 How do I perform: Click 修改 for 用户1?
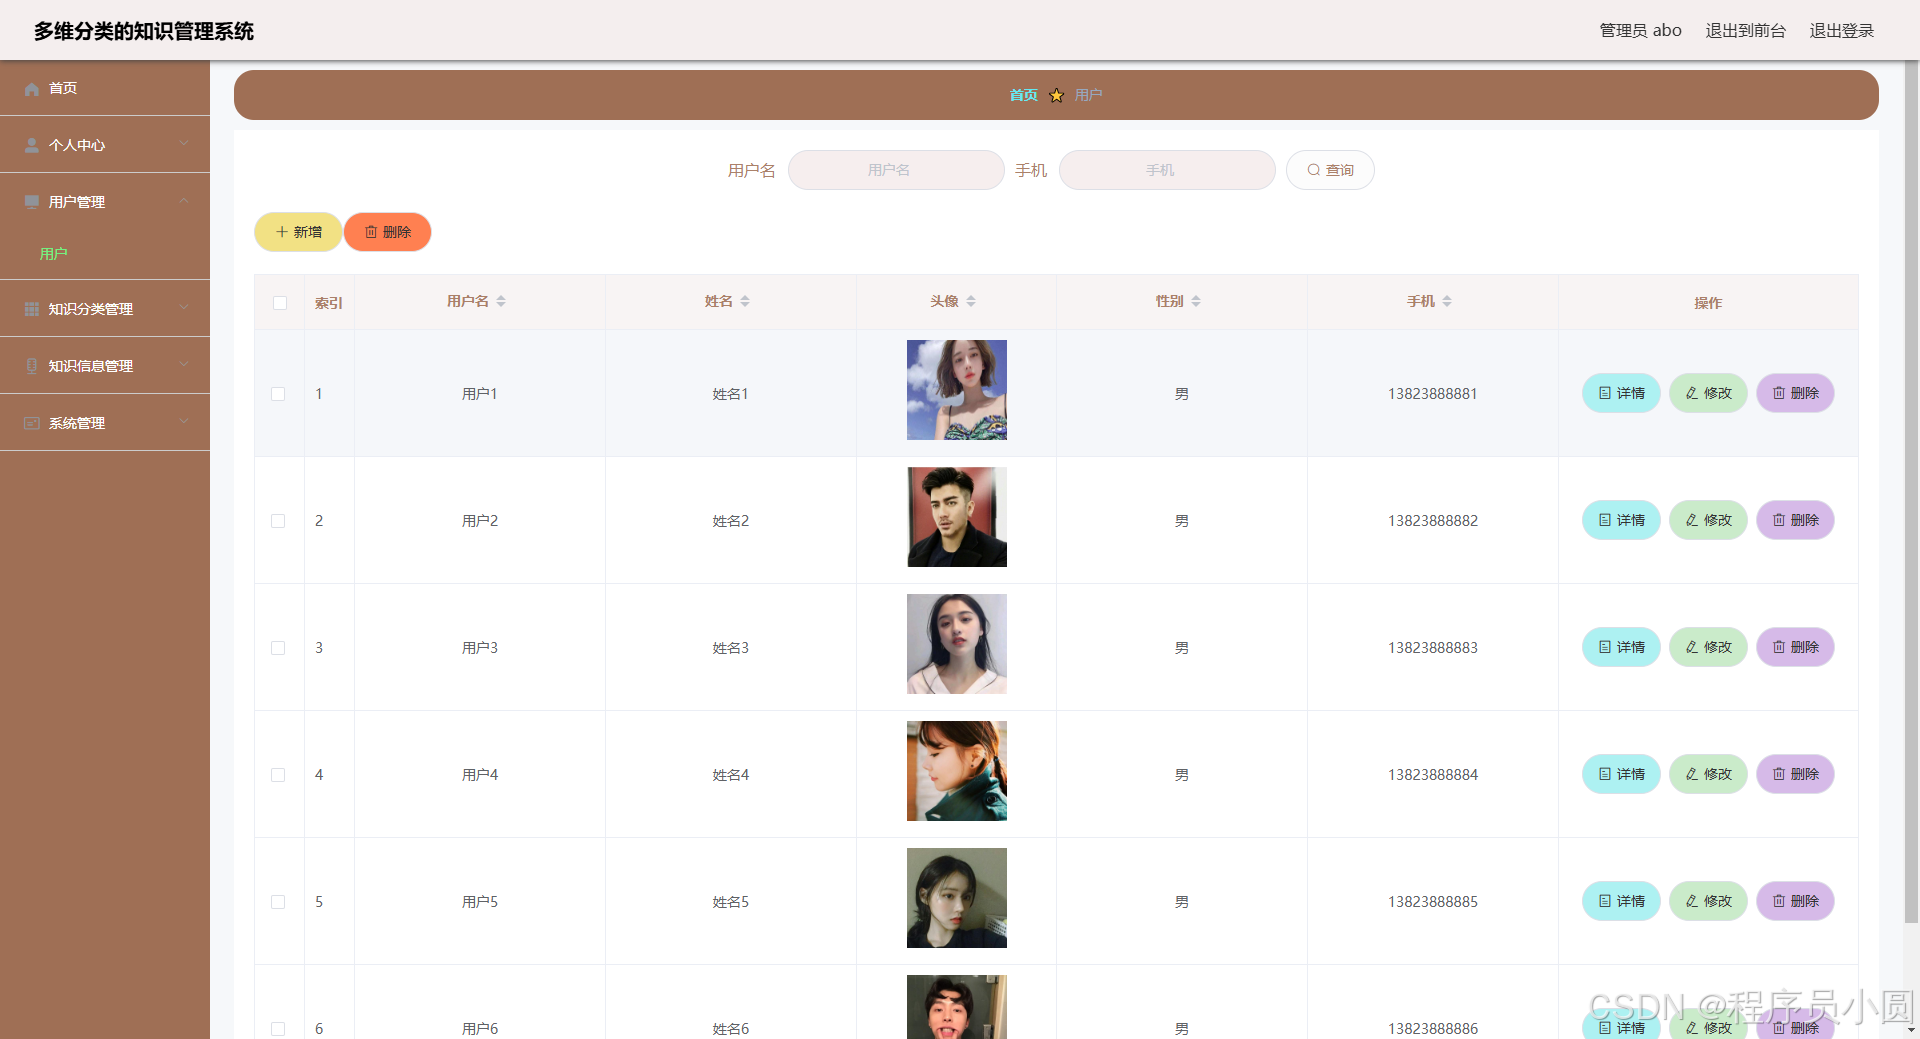[x=1708, y=393]
